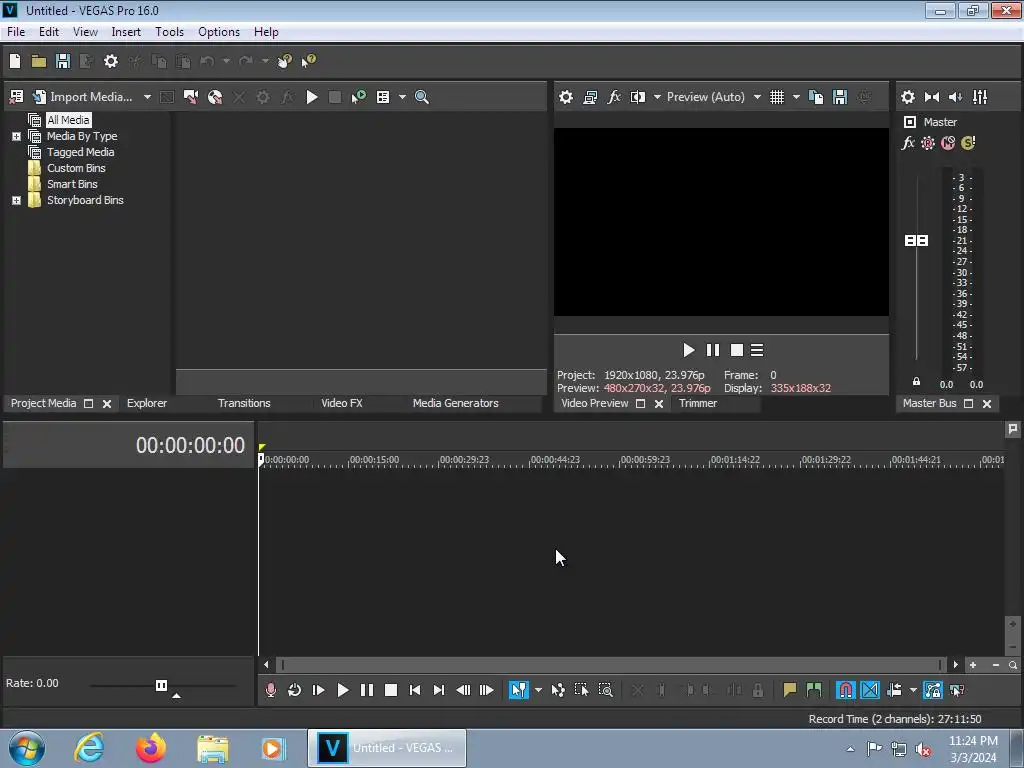This screenshot has height=768, width=1024.
Task: Select Smart Bins folder
Action: tap(72, 184)
